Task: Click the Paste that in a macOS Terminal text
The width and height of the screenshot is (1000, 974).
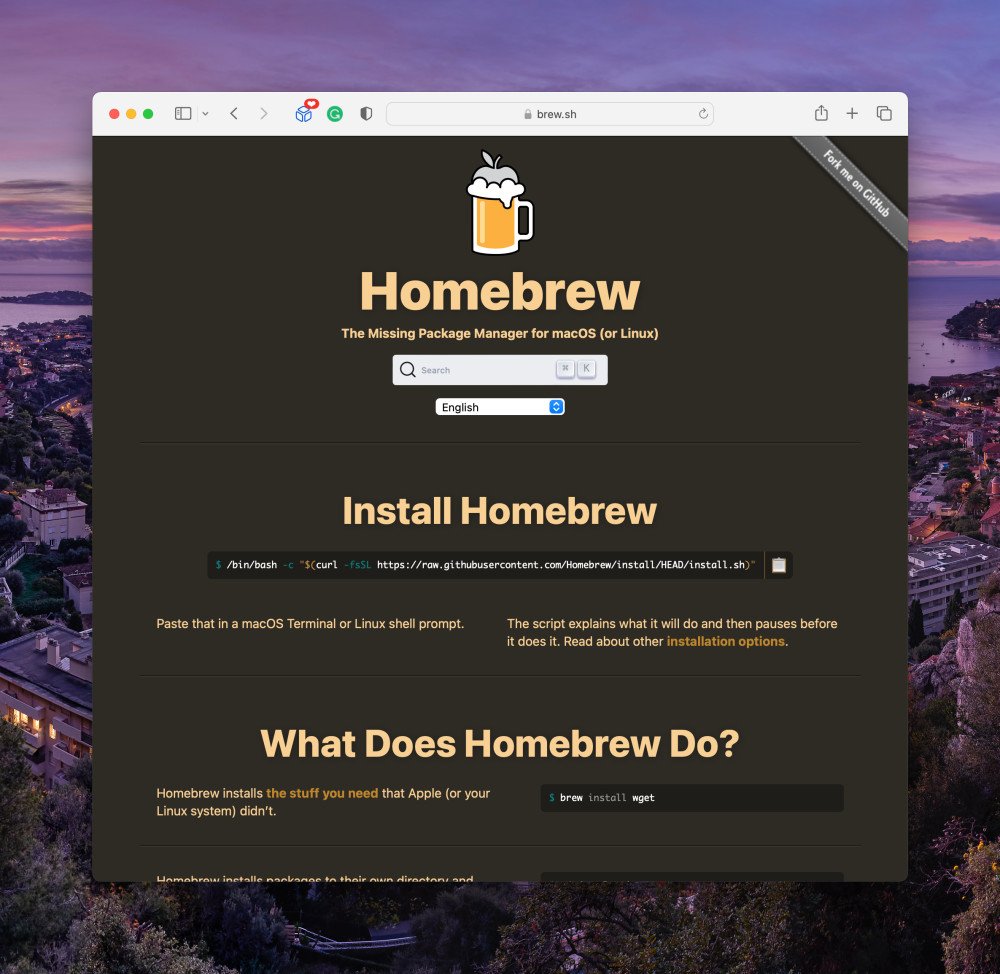Action: (310, 624)
